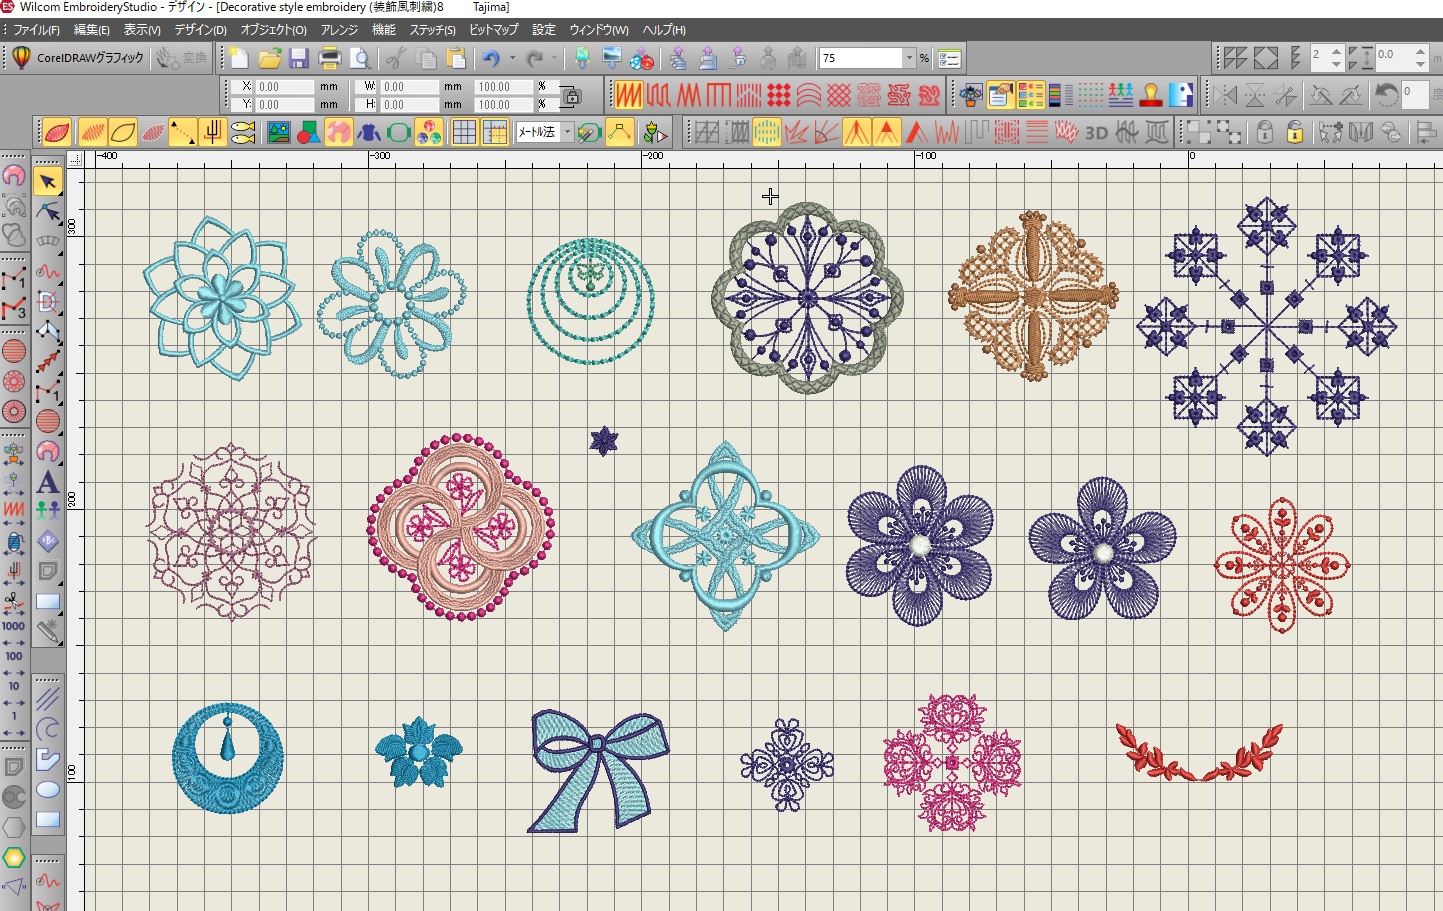Click the Width W input field
The width and height of the screenshot is (1443, 911).
click(x=410, y=87)
